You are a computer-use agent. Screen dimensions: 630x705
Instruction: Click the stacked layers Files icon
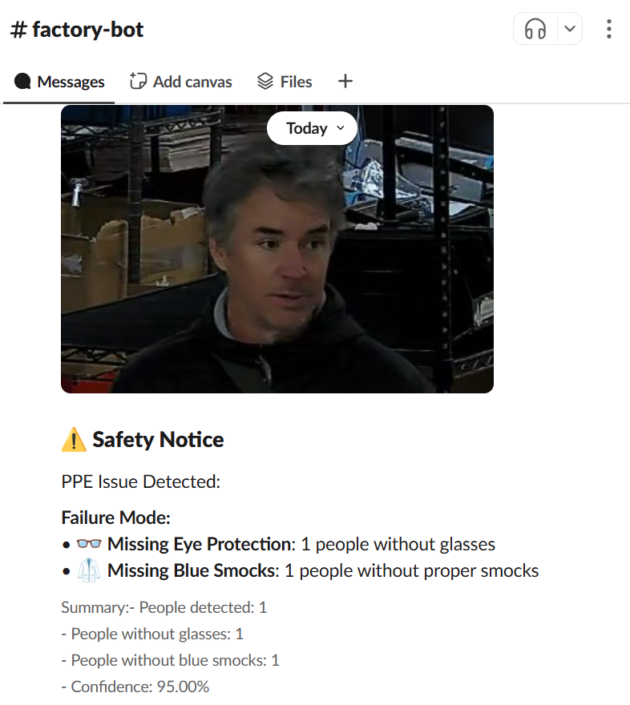point(265,81)
